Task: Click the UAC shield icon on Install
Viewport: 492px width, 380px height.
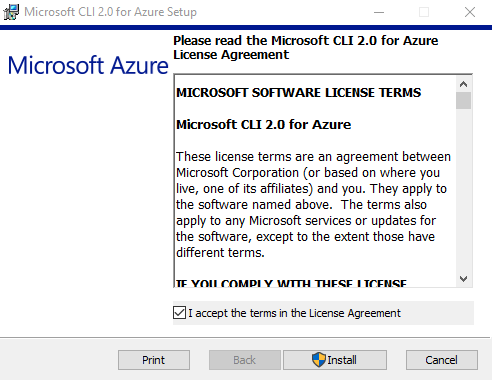Action: click(319, 360)
